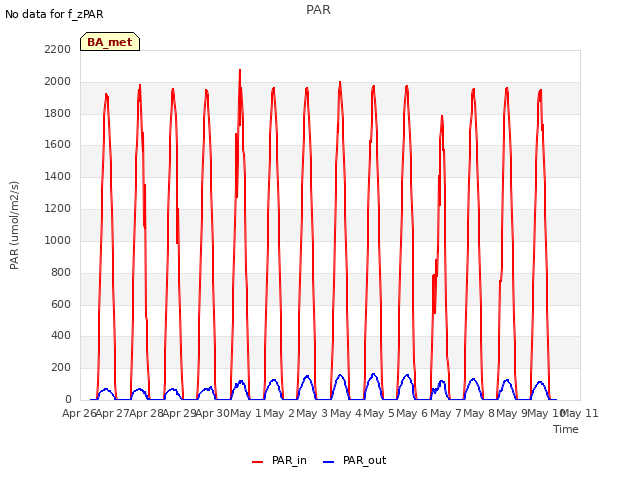Click the PAR (umol/m2/s) axis title
This screenshot has width=640, height=480.
[14, 225]
